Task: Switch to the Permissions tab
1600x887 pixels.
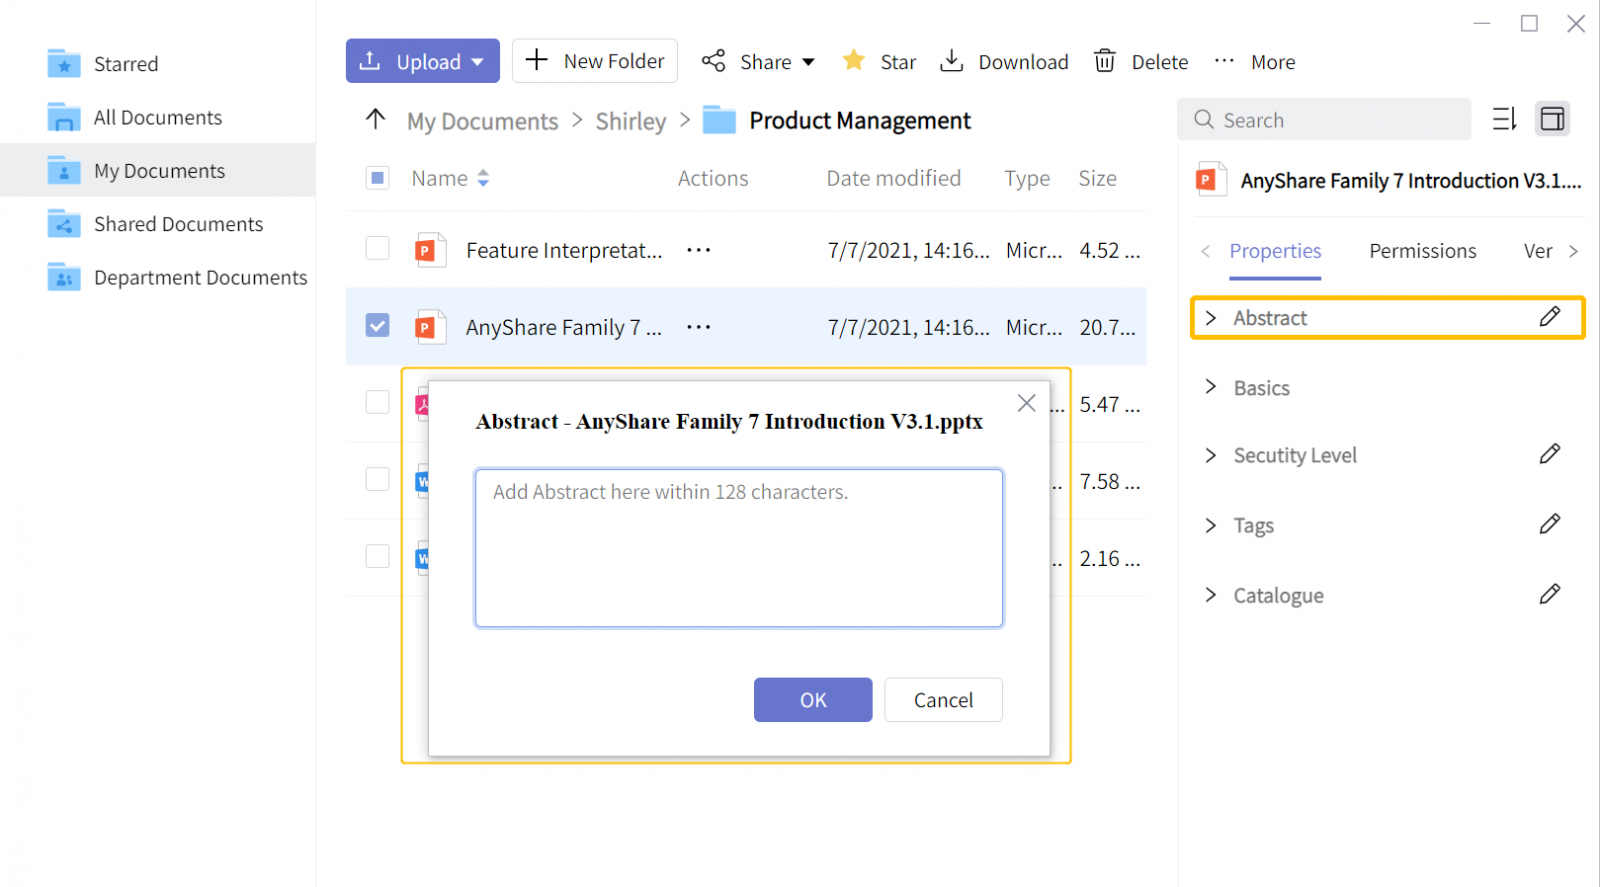Action: pyautogui.click(x=1422, y=251)
